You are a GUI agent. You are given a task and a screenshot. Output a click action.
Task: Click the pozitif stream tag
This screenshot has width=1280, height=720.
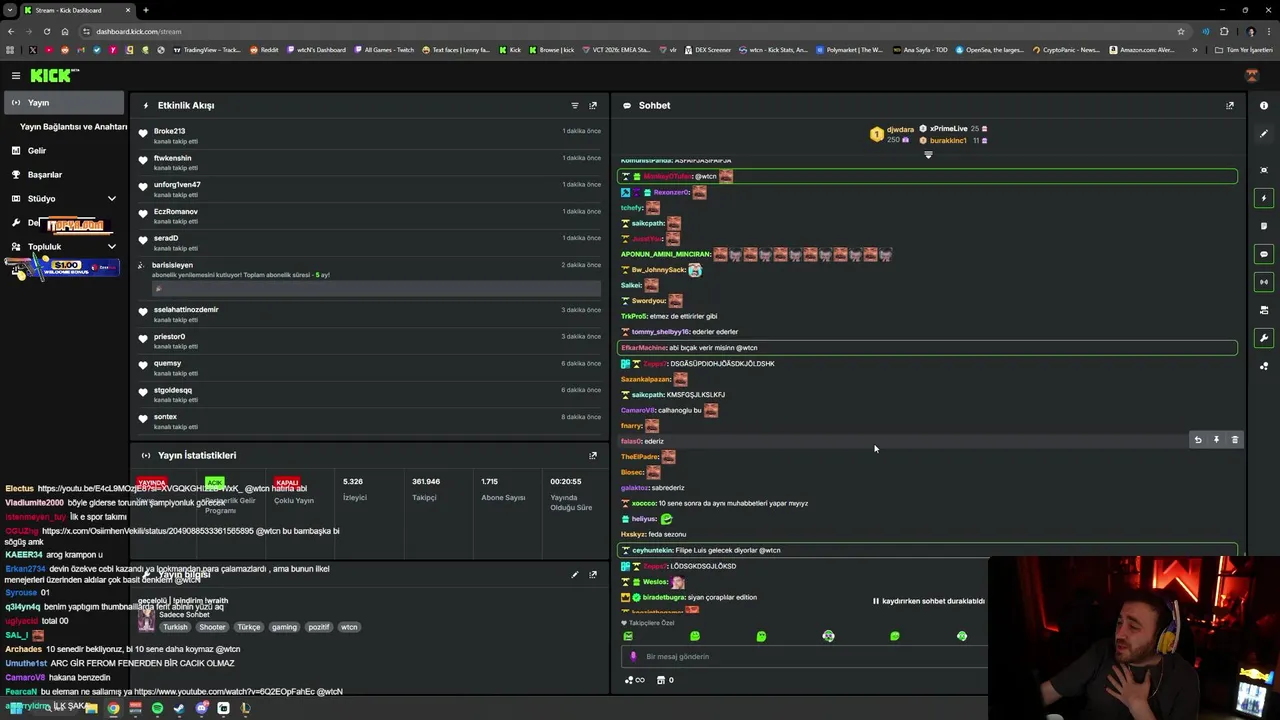tap(318, 627)
